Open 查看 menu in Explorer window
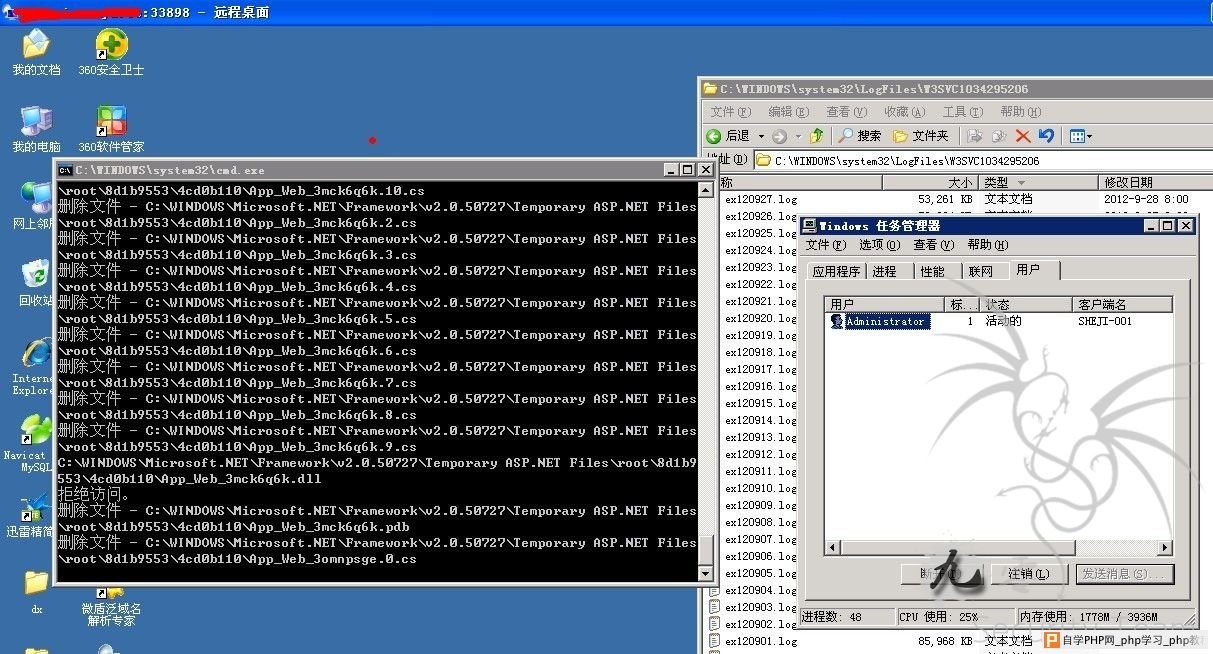The image size is (1213, 654). (x=846, y=112)
